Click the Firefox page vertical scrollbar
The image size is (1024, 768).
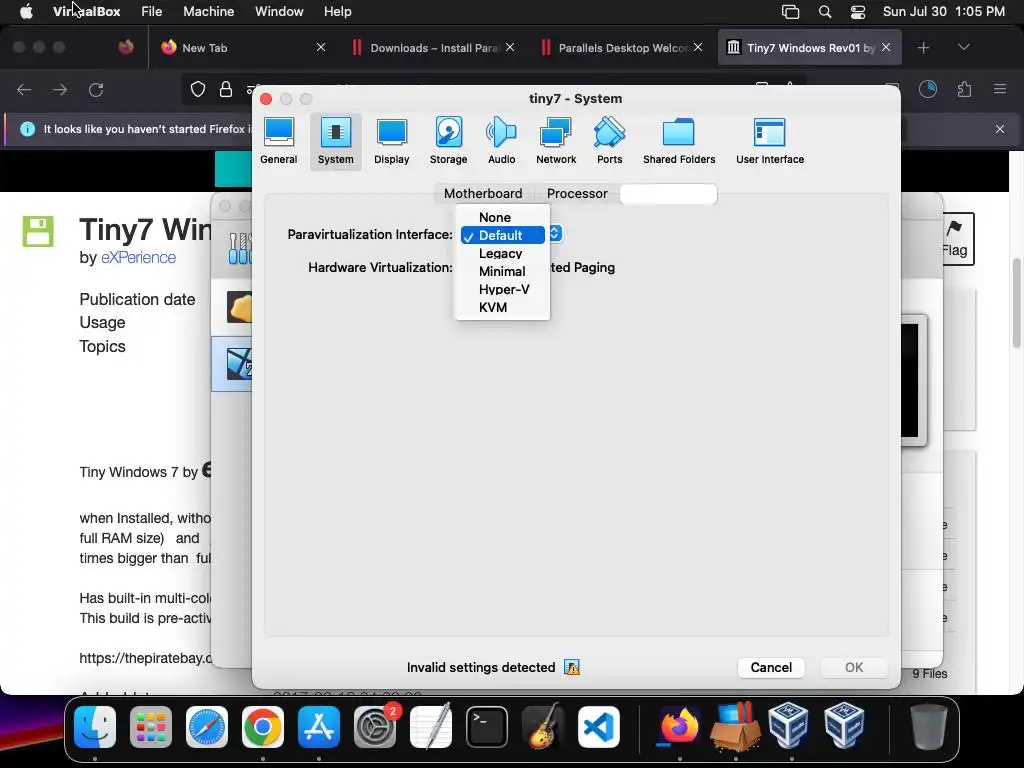pos(1017,304)
